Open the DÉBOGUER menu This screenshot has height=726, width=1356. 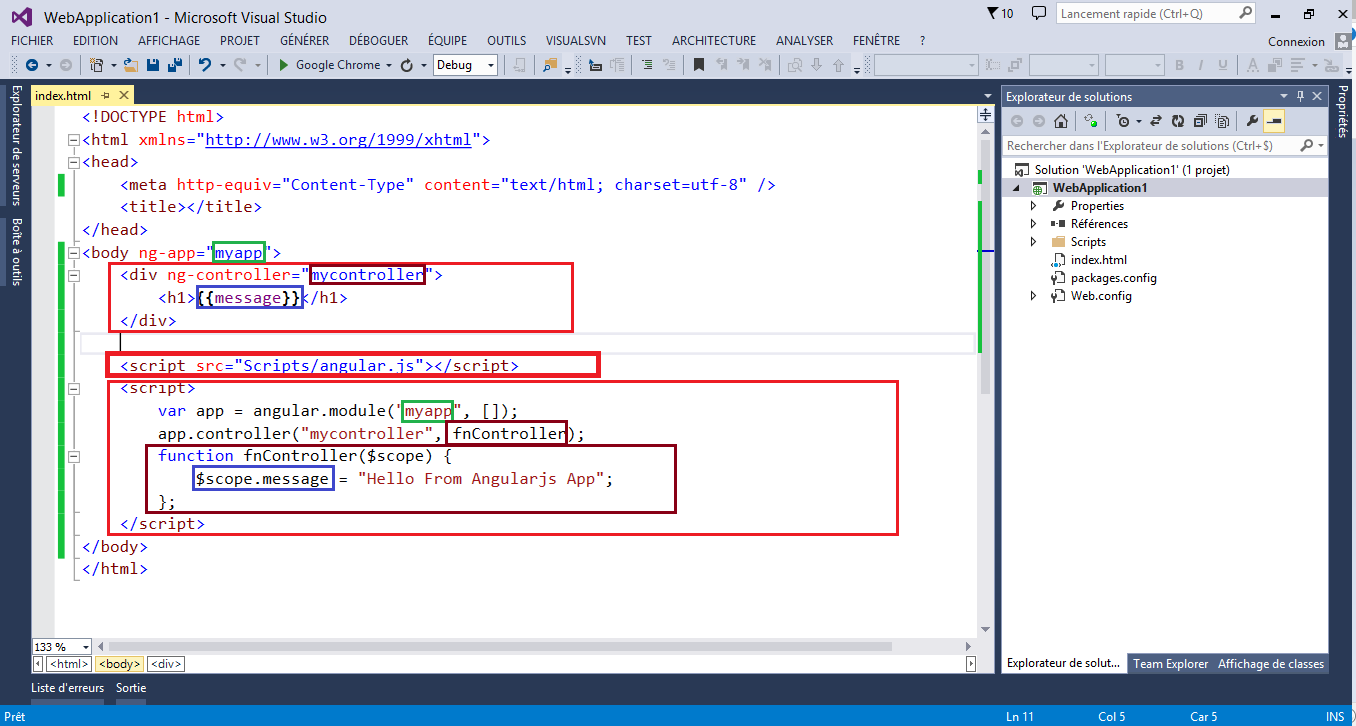pos(378,41)
